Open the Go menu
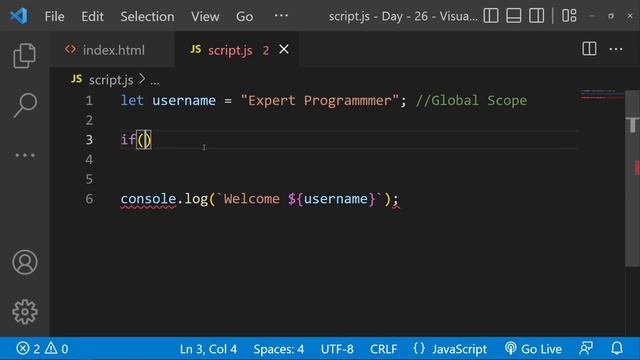640x360 pixels. pos(244,16)
